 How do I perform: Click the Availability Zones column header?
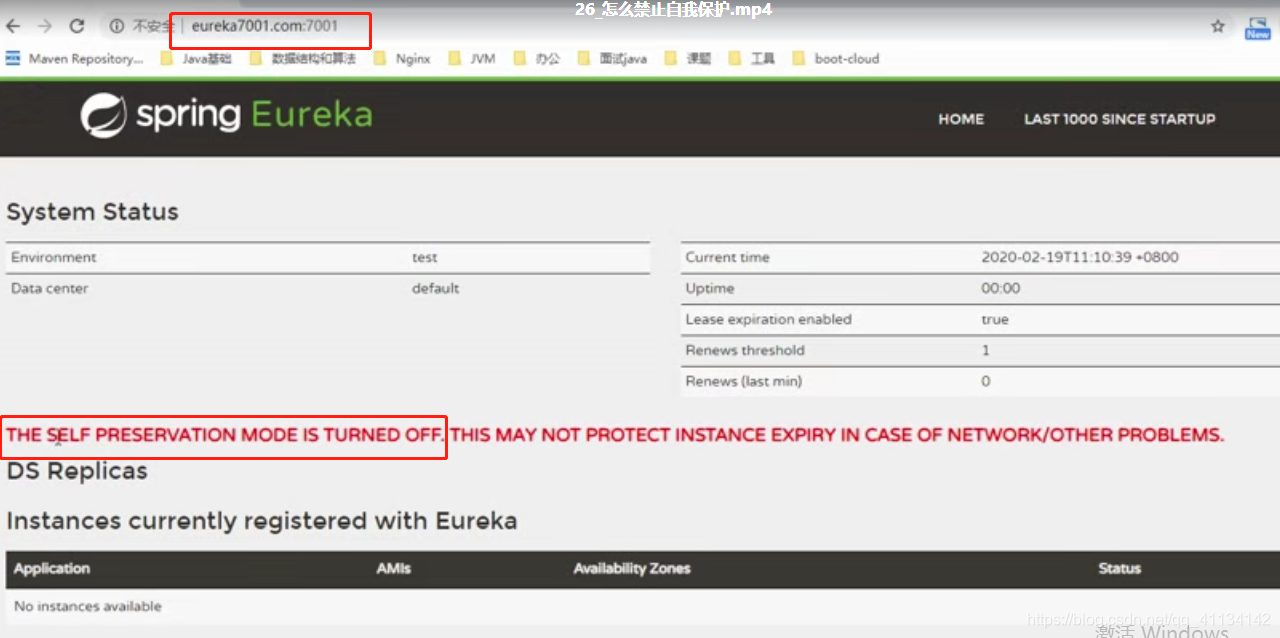tap(632, 568)
